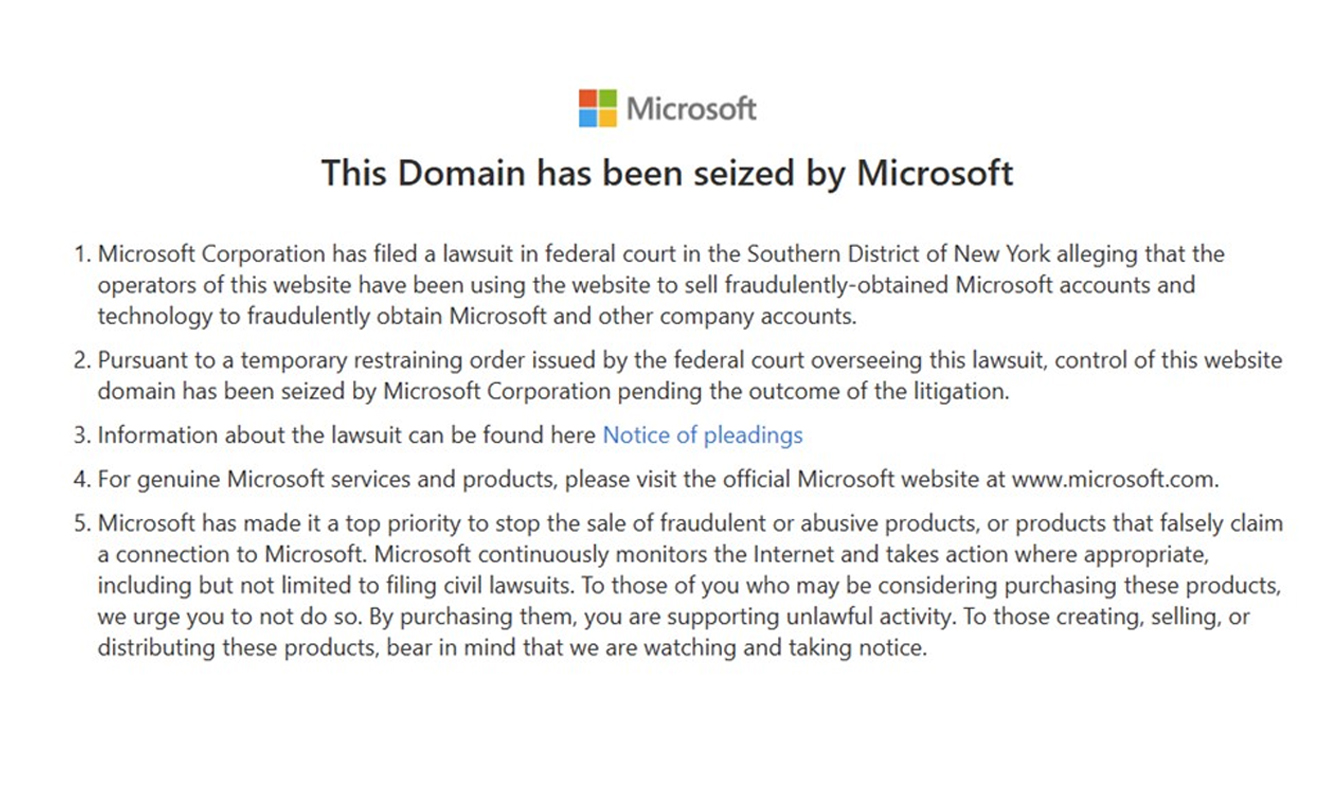
Task: Select the list number 4 marker
Action: (x=82, y=479)
